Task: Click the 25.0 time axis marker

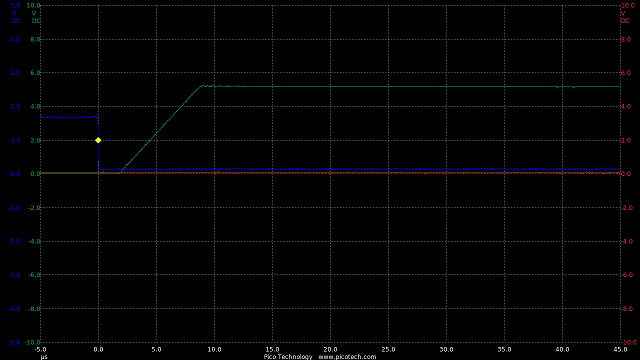Action: 388,349
